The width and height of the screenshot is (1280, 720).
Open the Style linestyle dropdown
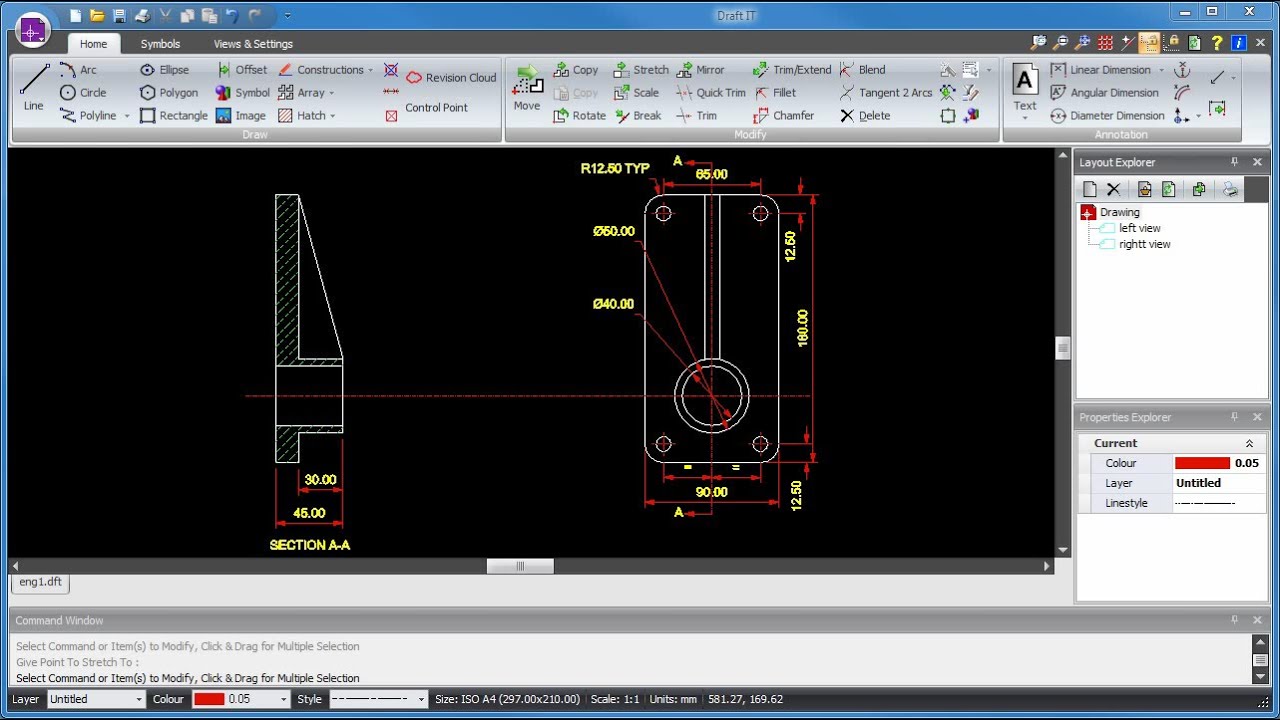tap(420, 699)
